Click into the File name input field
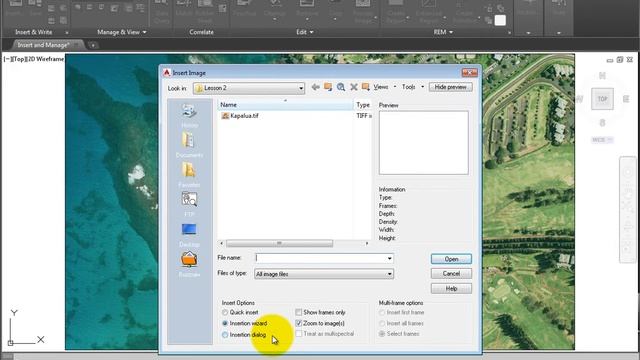640x360 pixels. click(x=321, y=258)
